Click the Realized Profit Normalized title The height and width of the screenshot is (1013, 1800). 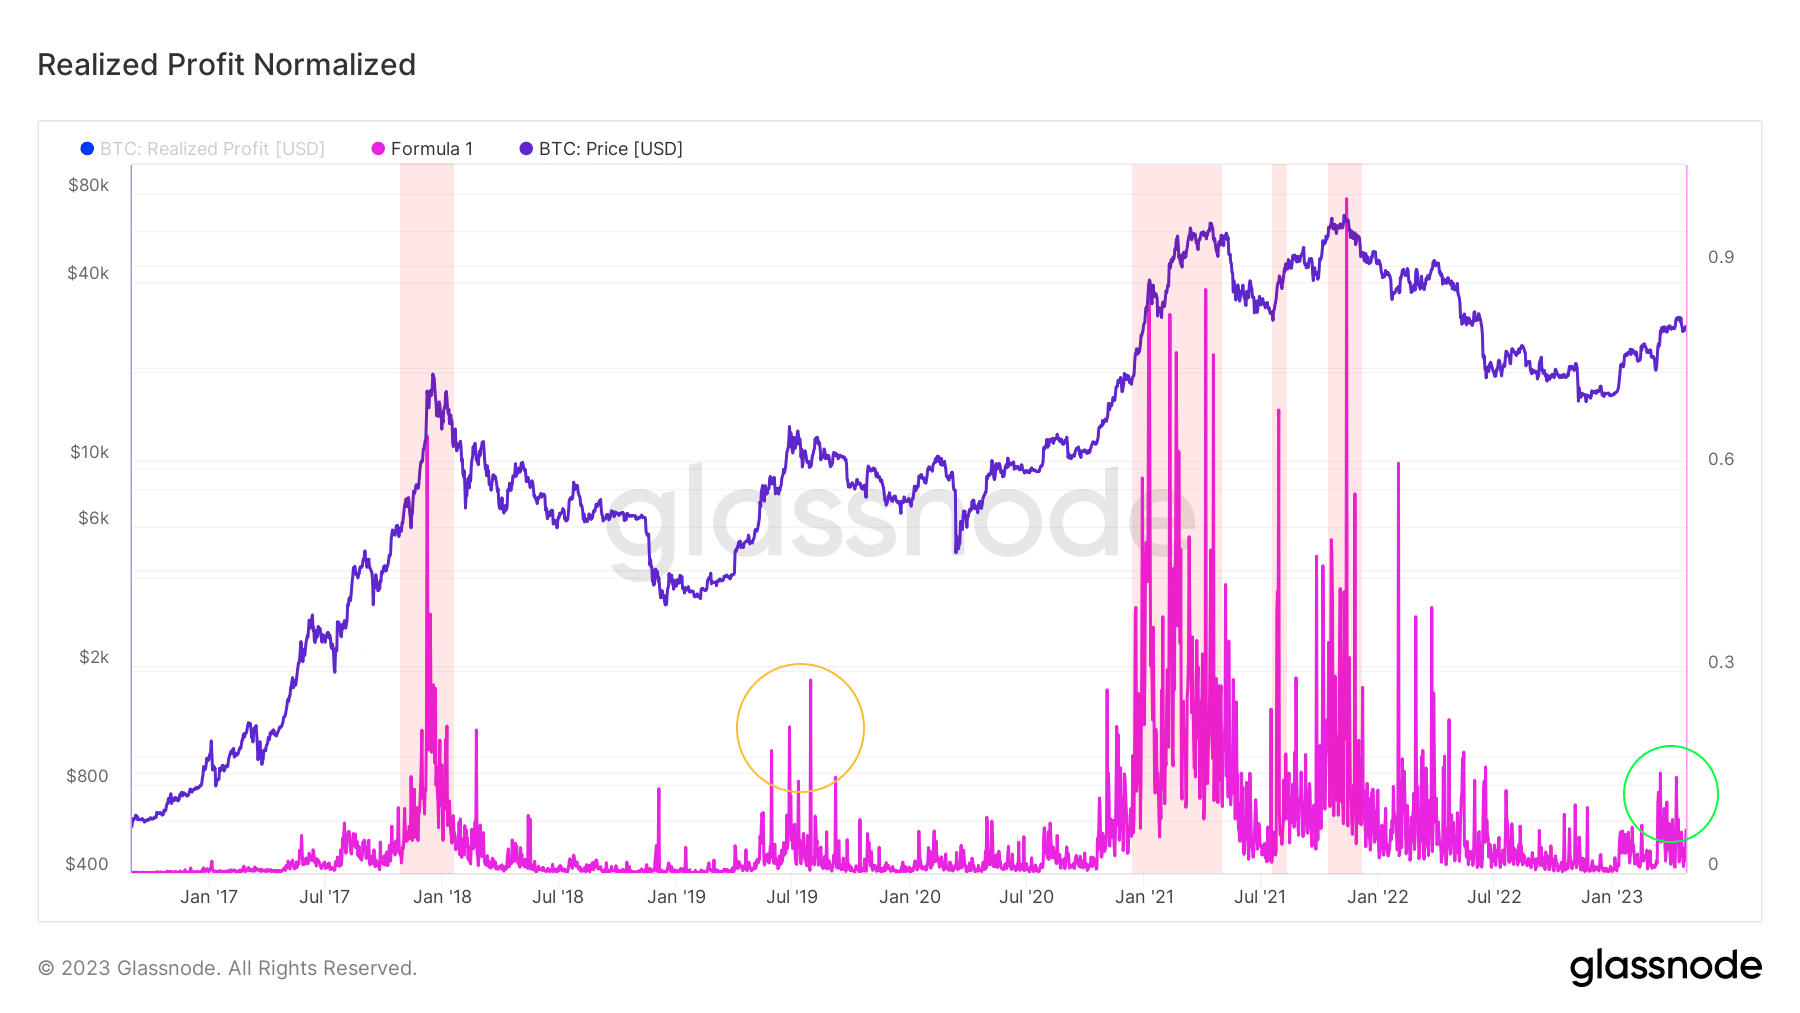click(x=227, y=65)
